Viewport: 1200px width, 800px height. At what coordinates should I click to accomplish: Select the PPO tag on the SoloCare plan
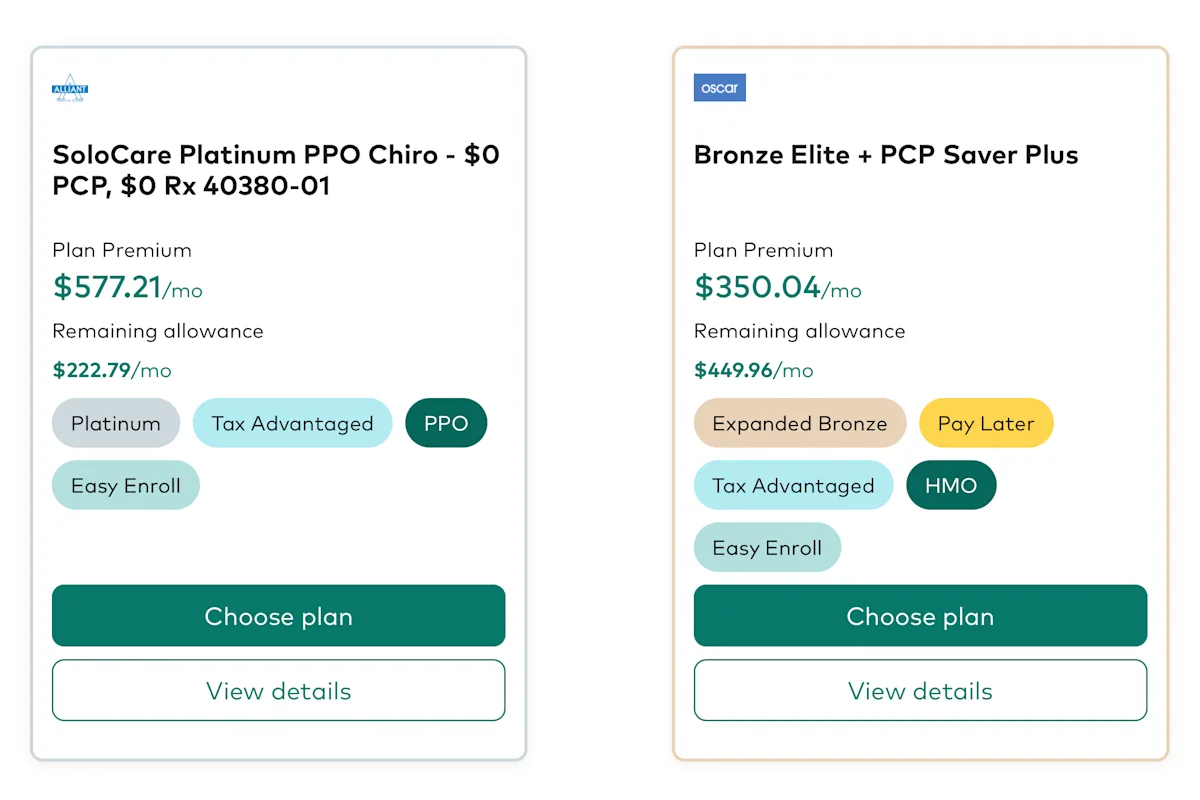(446, 423)
